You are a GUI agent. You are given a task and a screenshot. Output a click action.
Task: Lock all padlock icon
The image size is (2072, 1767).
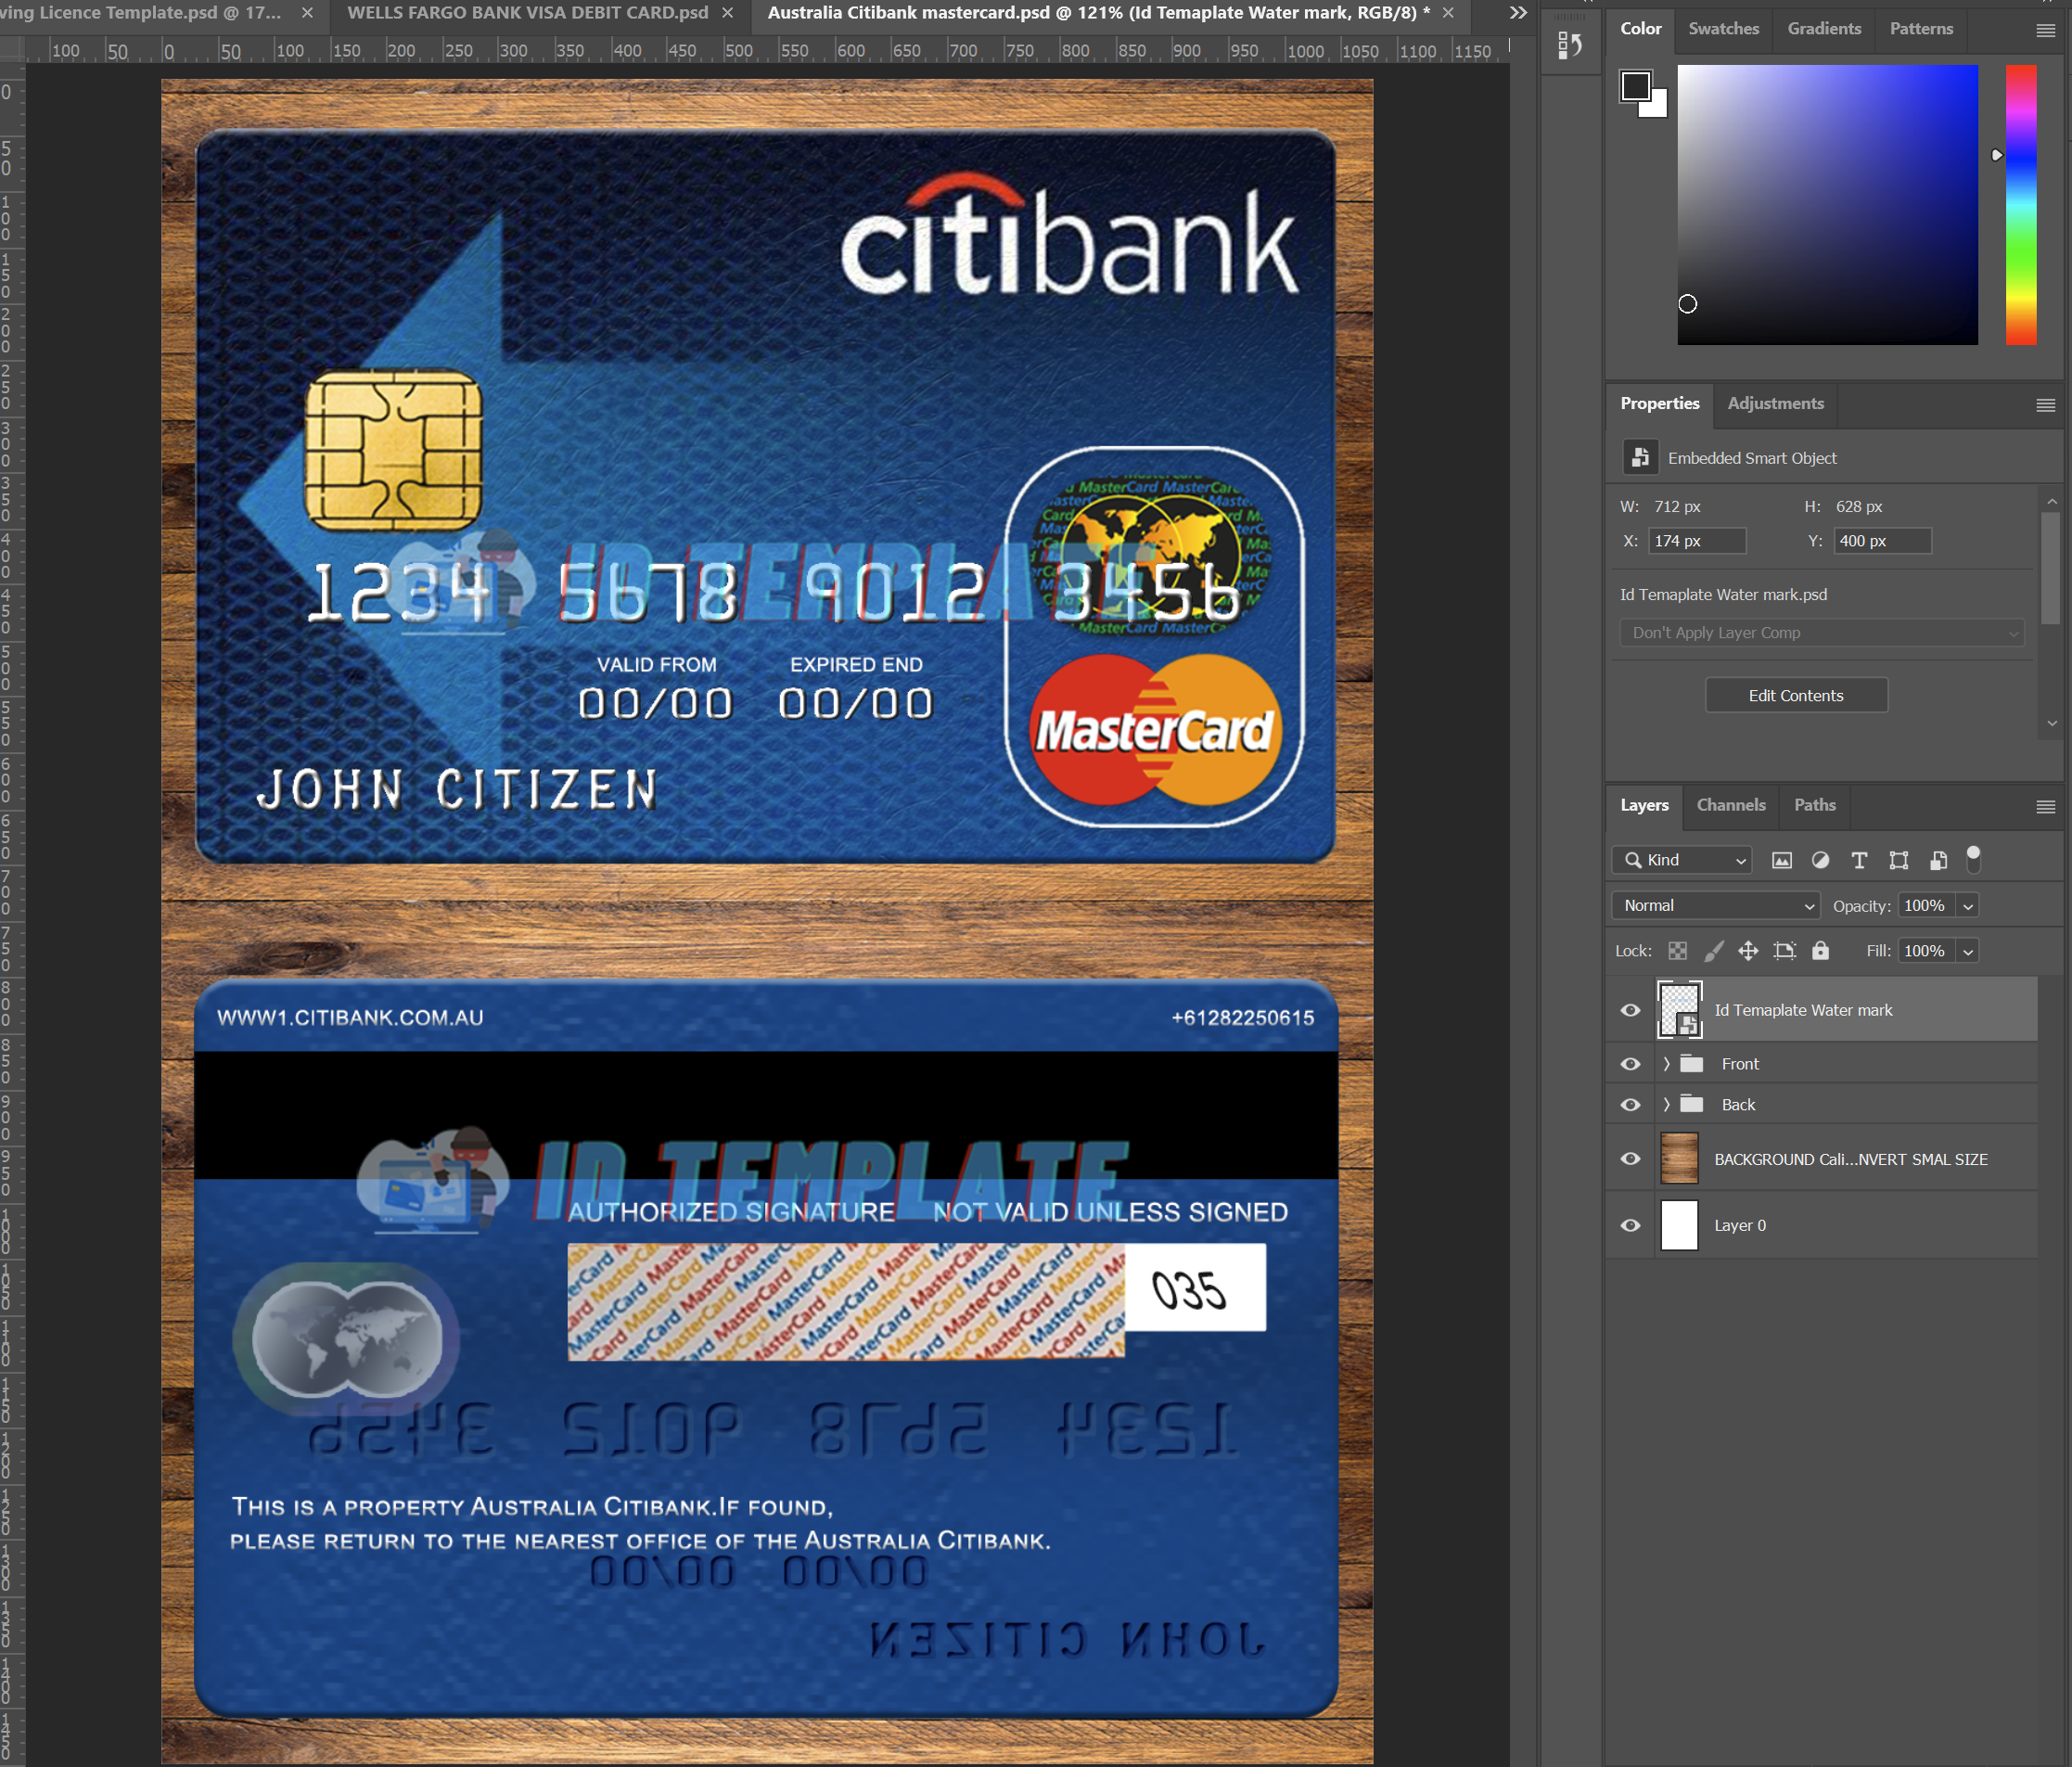pyautogui.click(x=1820, y=951)
